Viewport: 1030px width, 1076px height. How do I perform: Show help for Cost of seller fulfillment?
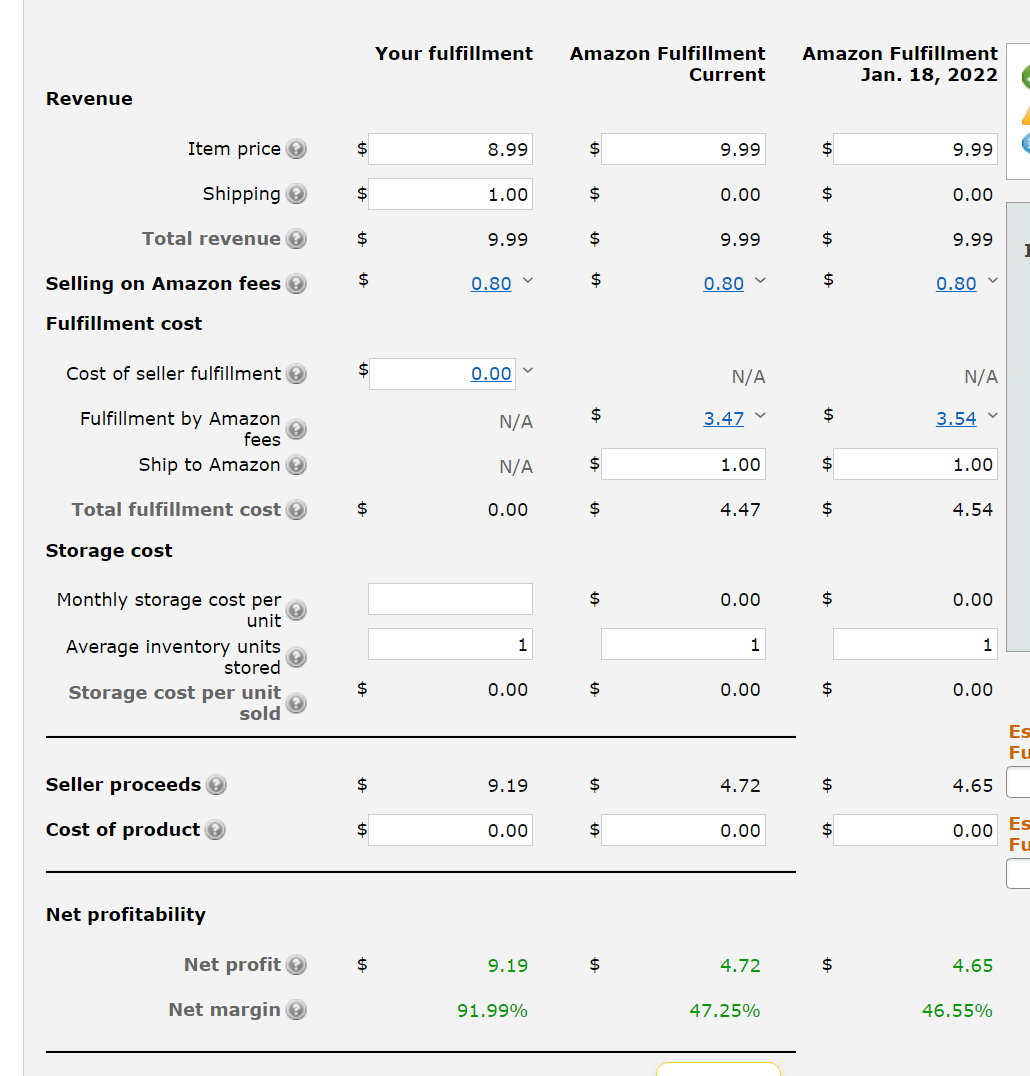296,374
